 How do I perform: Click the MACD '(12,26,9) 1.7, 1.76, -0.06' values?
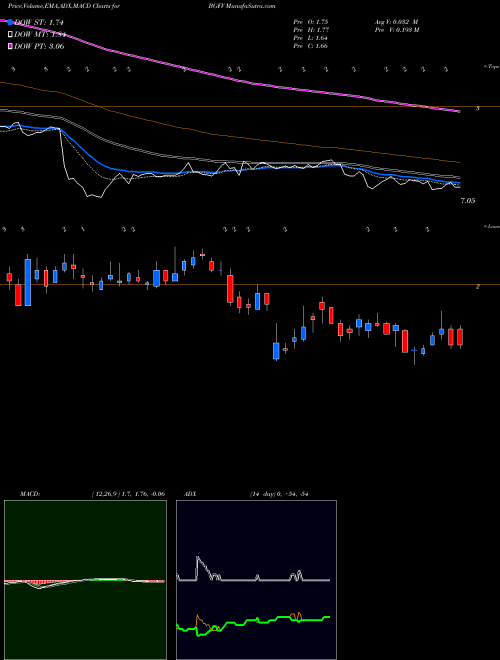(x=128, y=494)
